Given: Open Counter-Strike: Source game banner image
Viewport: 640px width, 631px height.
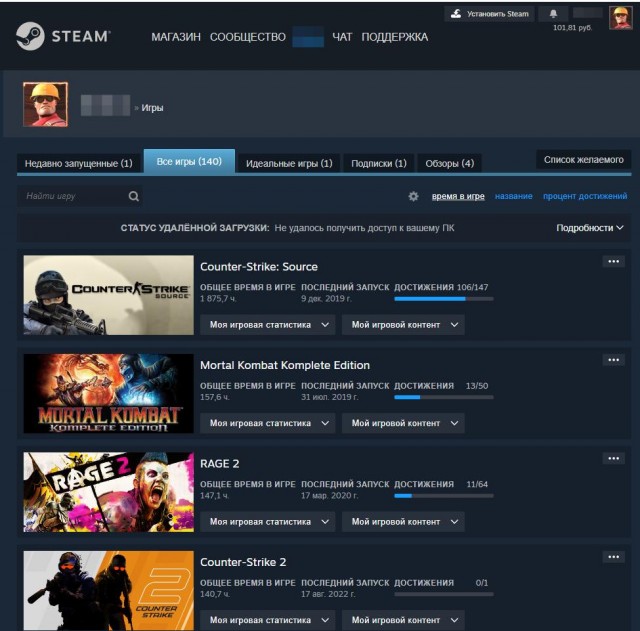Looking at the screenshot, I should [109, 295].
